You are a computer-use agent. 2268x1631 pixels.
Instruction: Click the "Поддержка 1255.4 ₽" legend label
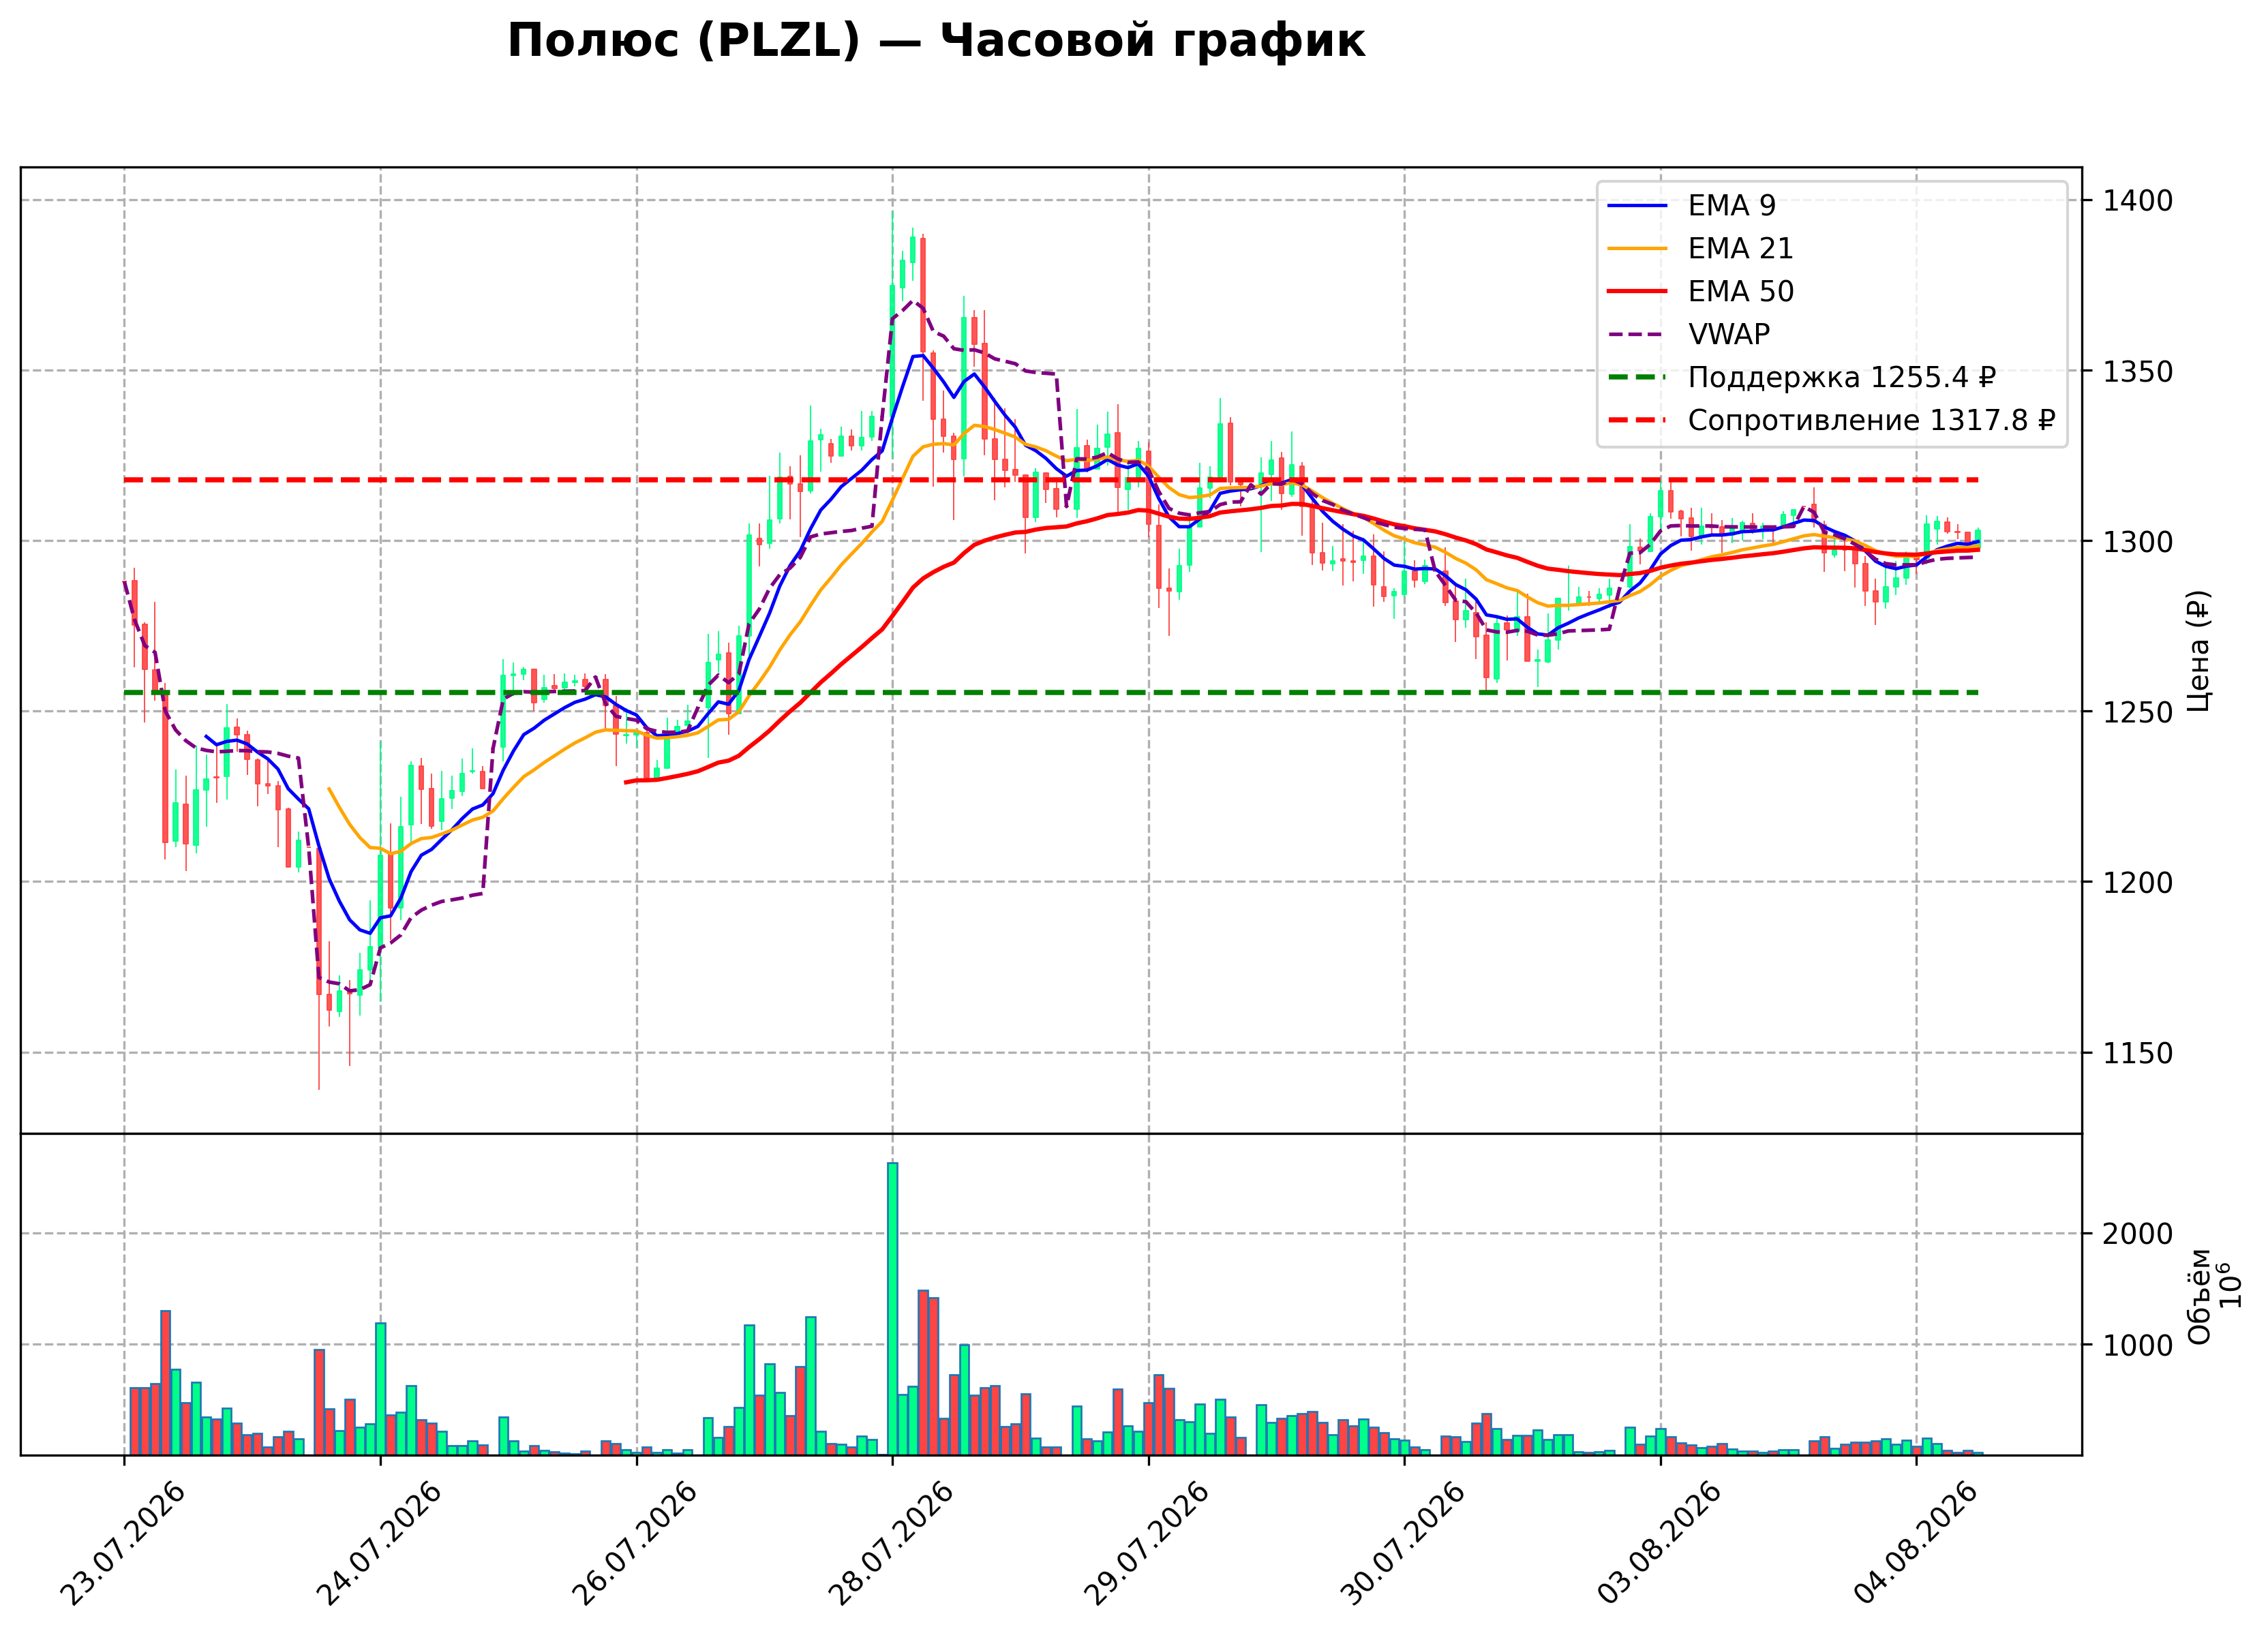pyautogui.click(x=1842, y=377)
